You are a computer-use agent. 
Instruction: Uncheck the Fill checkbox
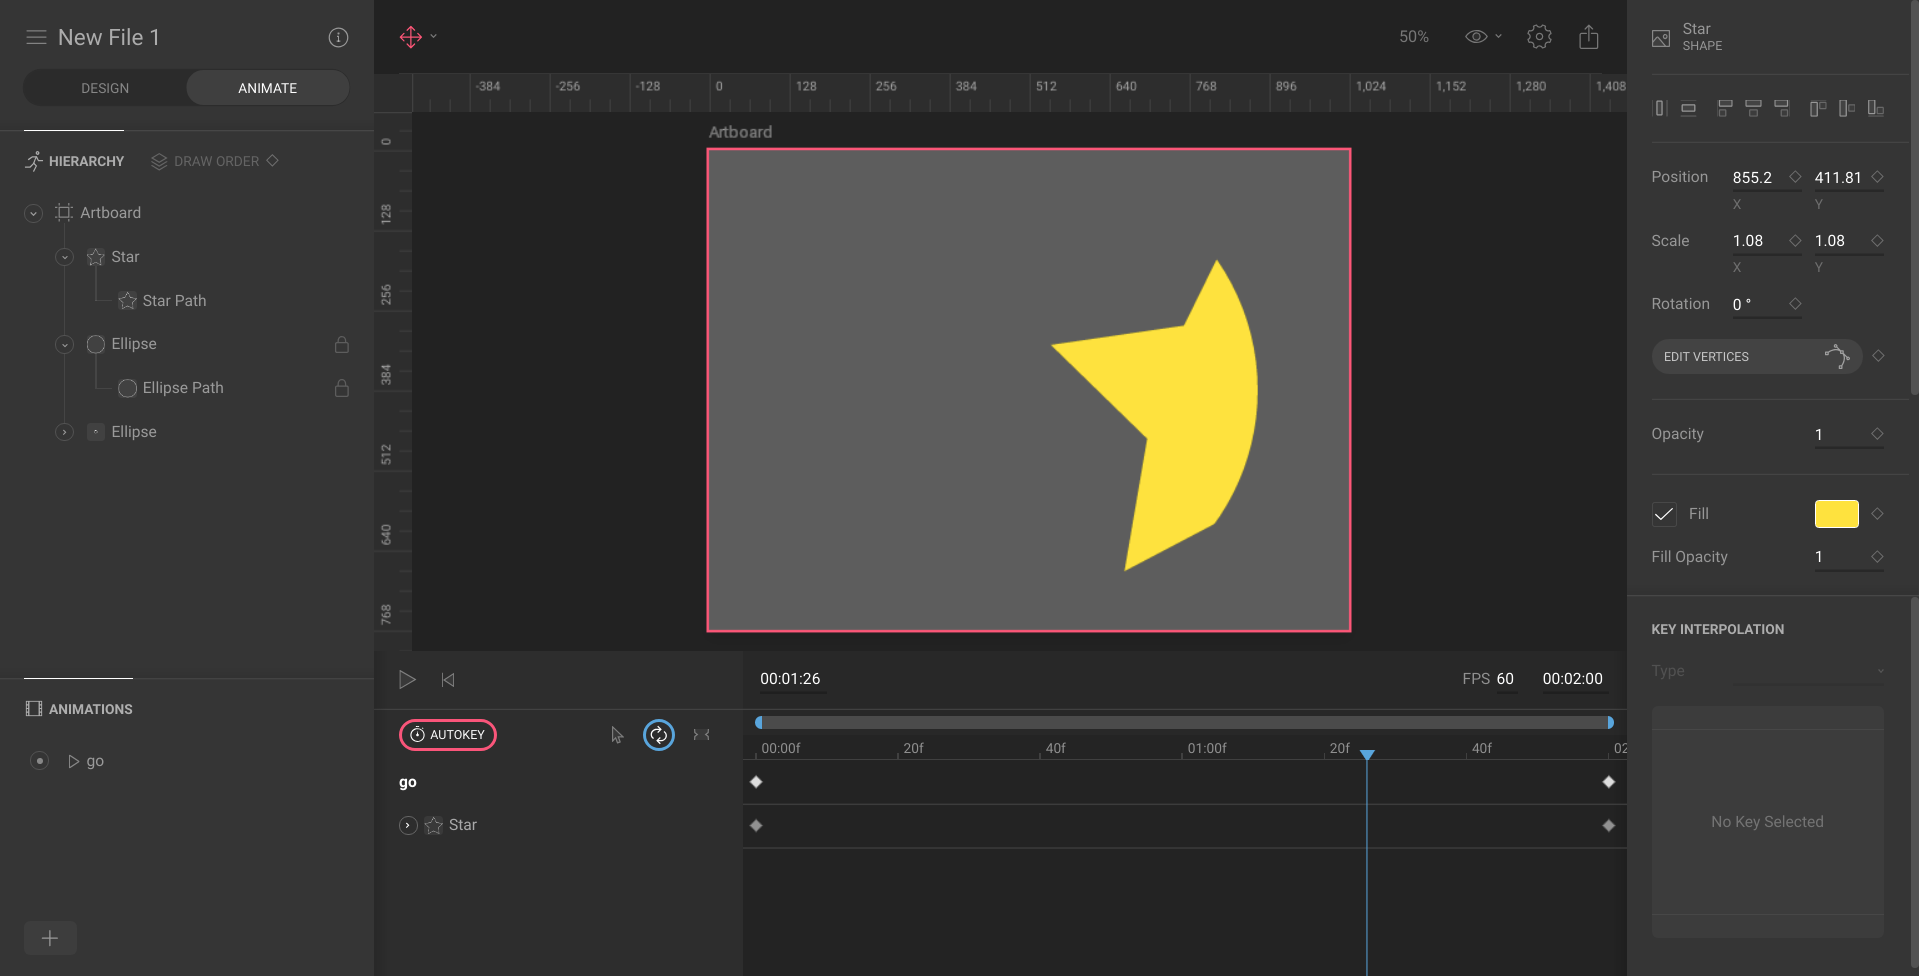click(1663, 514)
